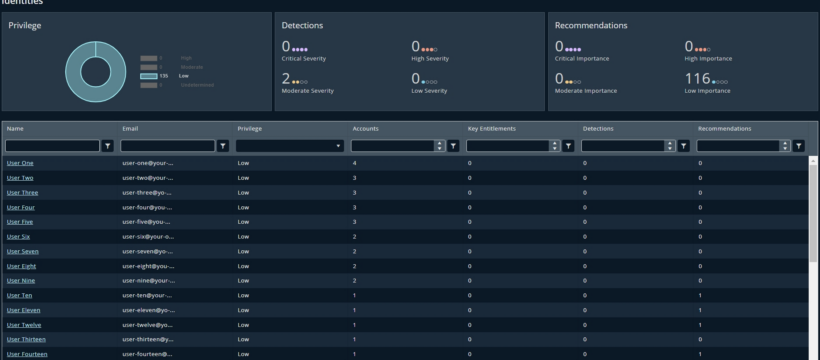This screenshot has width=820, height=360.
Task: Open the Privilege filter dropdown
Action: tap(290, 146)
